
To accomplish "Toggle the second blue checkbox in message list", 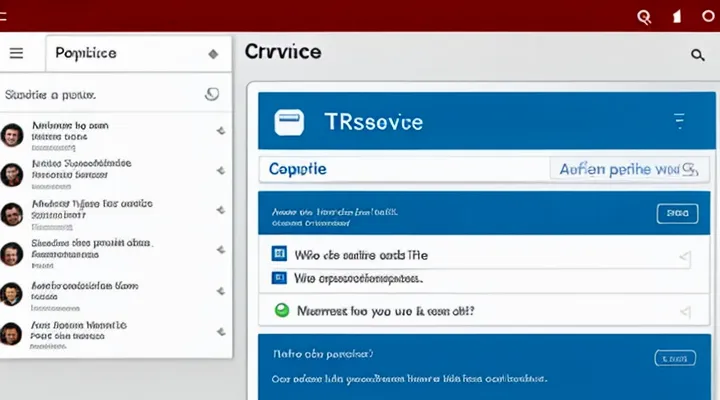I will (280, 279).
